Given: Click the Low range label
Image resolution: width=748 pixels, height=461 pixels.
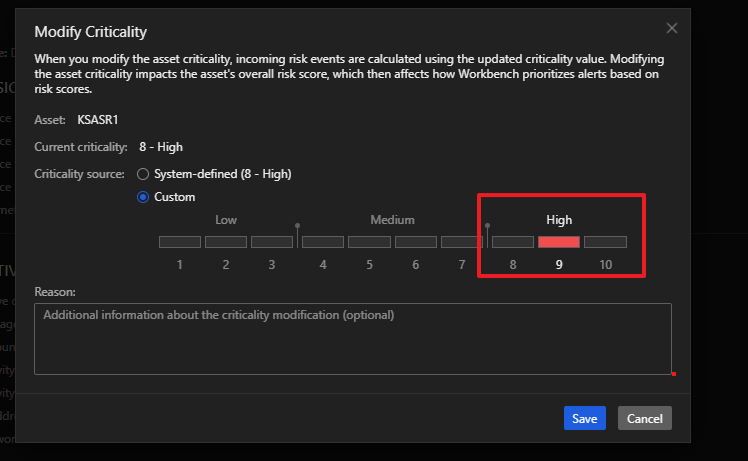Looking at the screenshot, I should coord(226,220).
